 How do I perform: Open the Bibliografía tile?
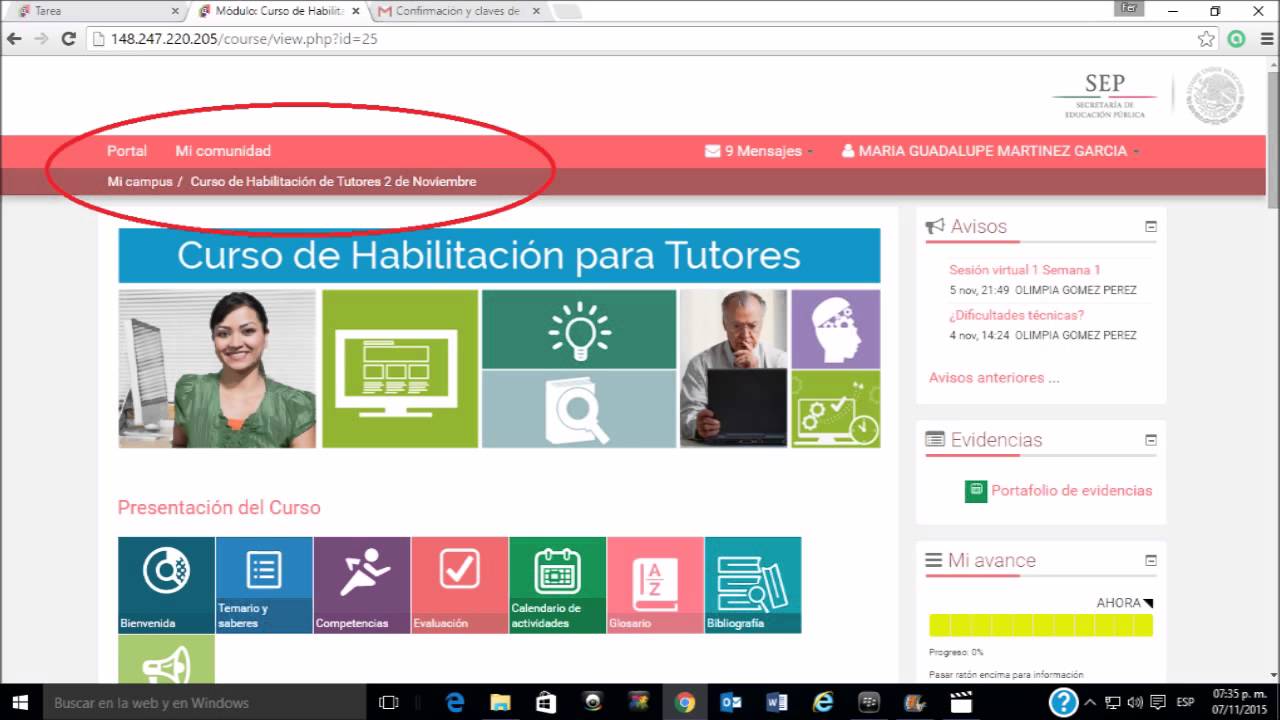coord(753,585)
